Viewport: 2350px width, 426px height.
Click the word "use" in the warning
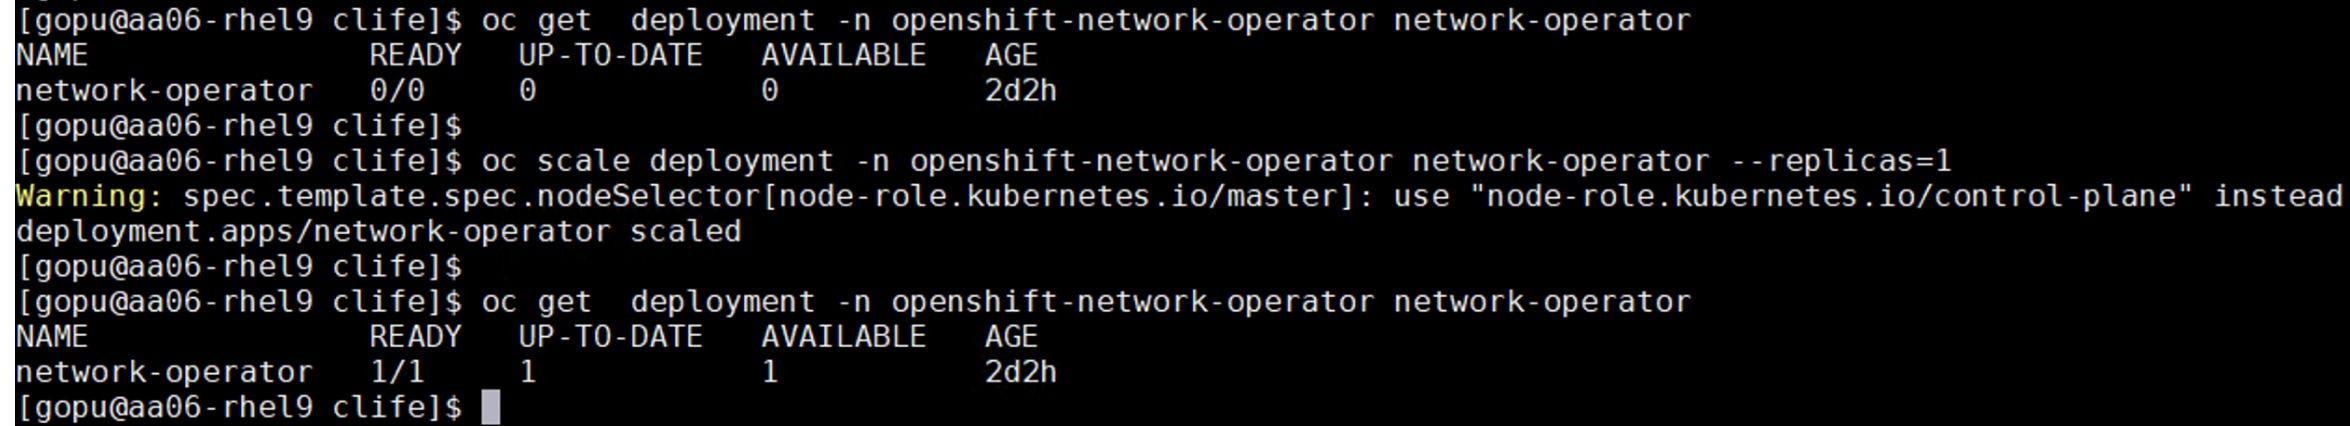1421,196
